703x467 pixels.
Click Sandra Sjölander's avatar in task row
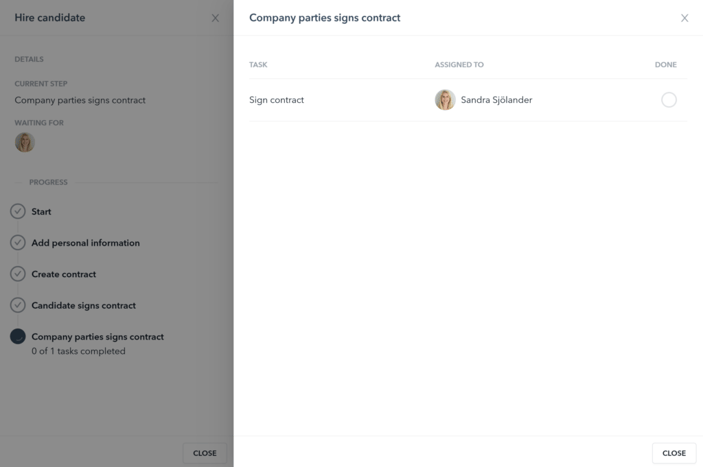tap(445, 99)
